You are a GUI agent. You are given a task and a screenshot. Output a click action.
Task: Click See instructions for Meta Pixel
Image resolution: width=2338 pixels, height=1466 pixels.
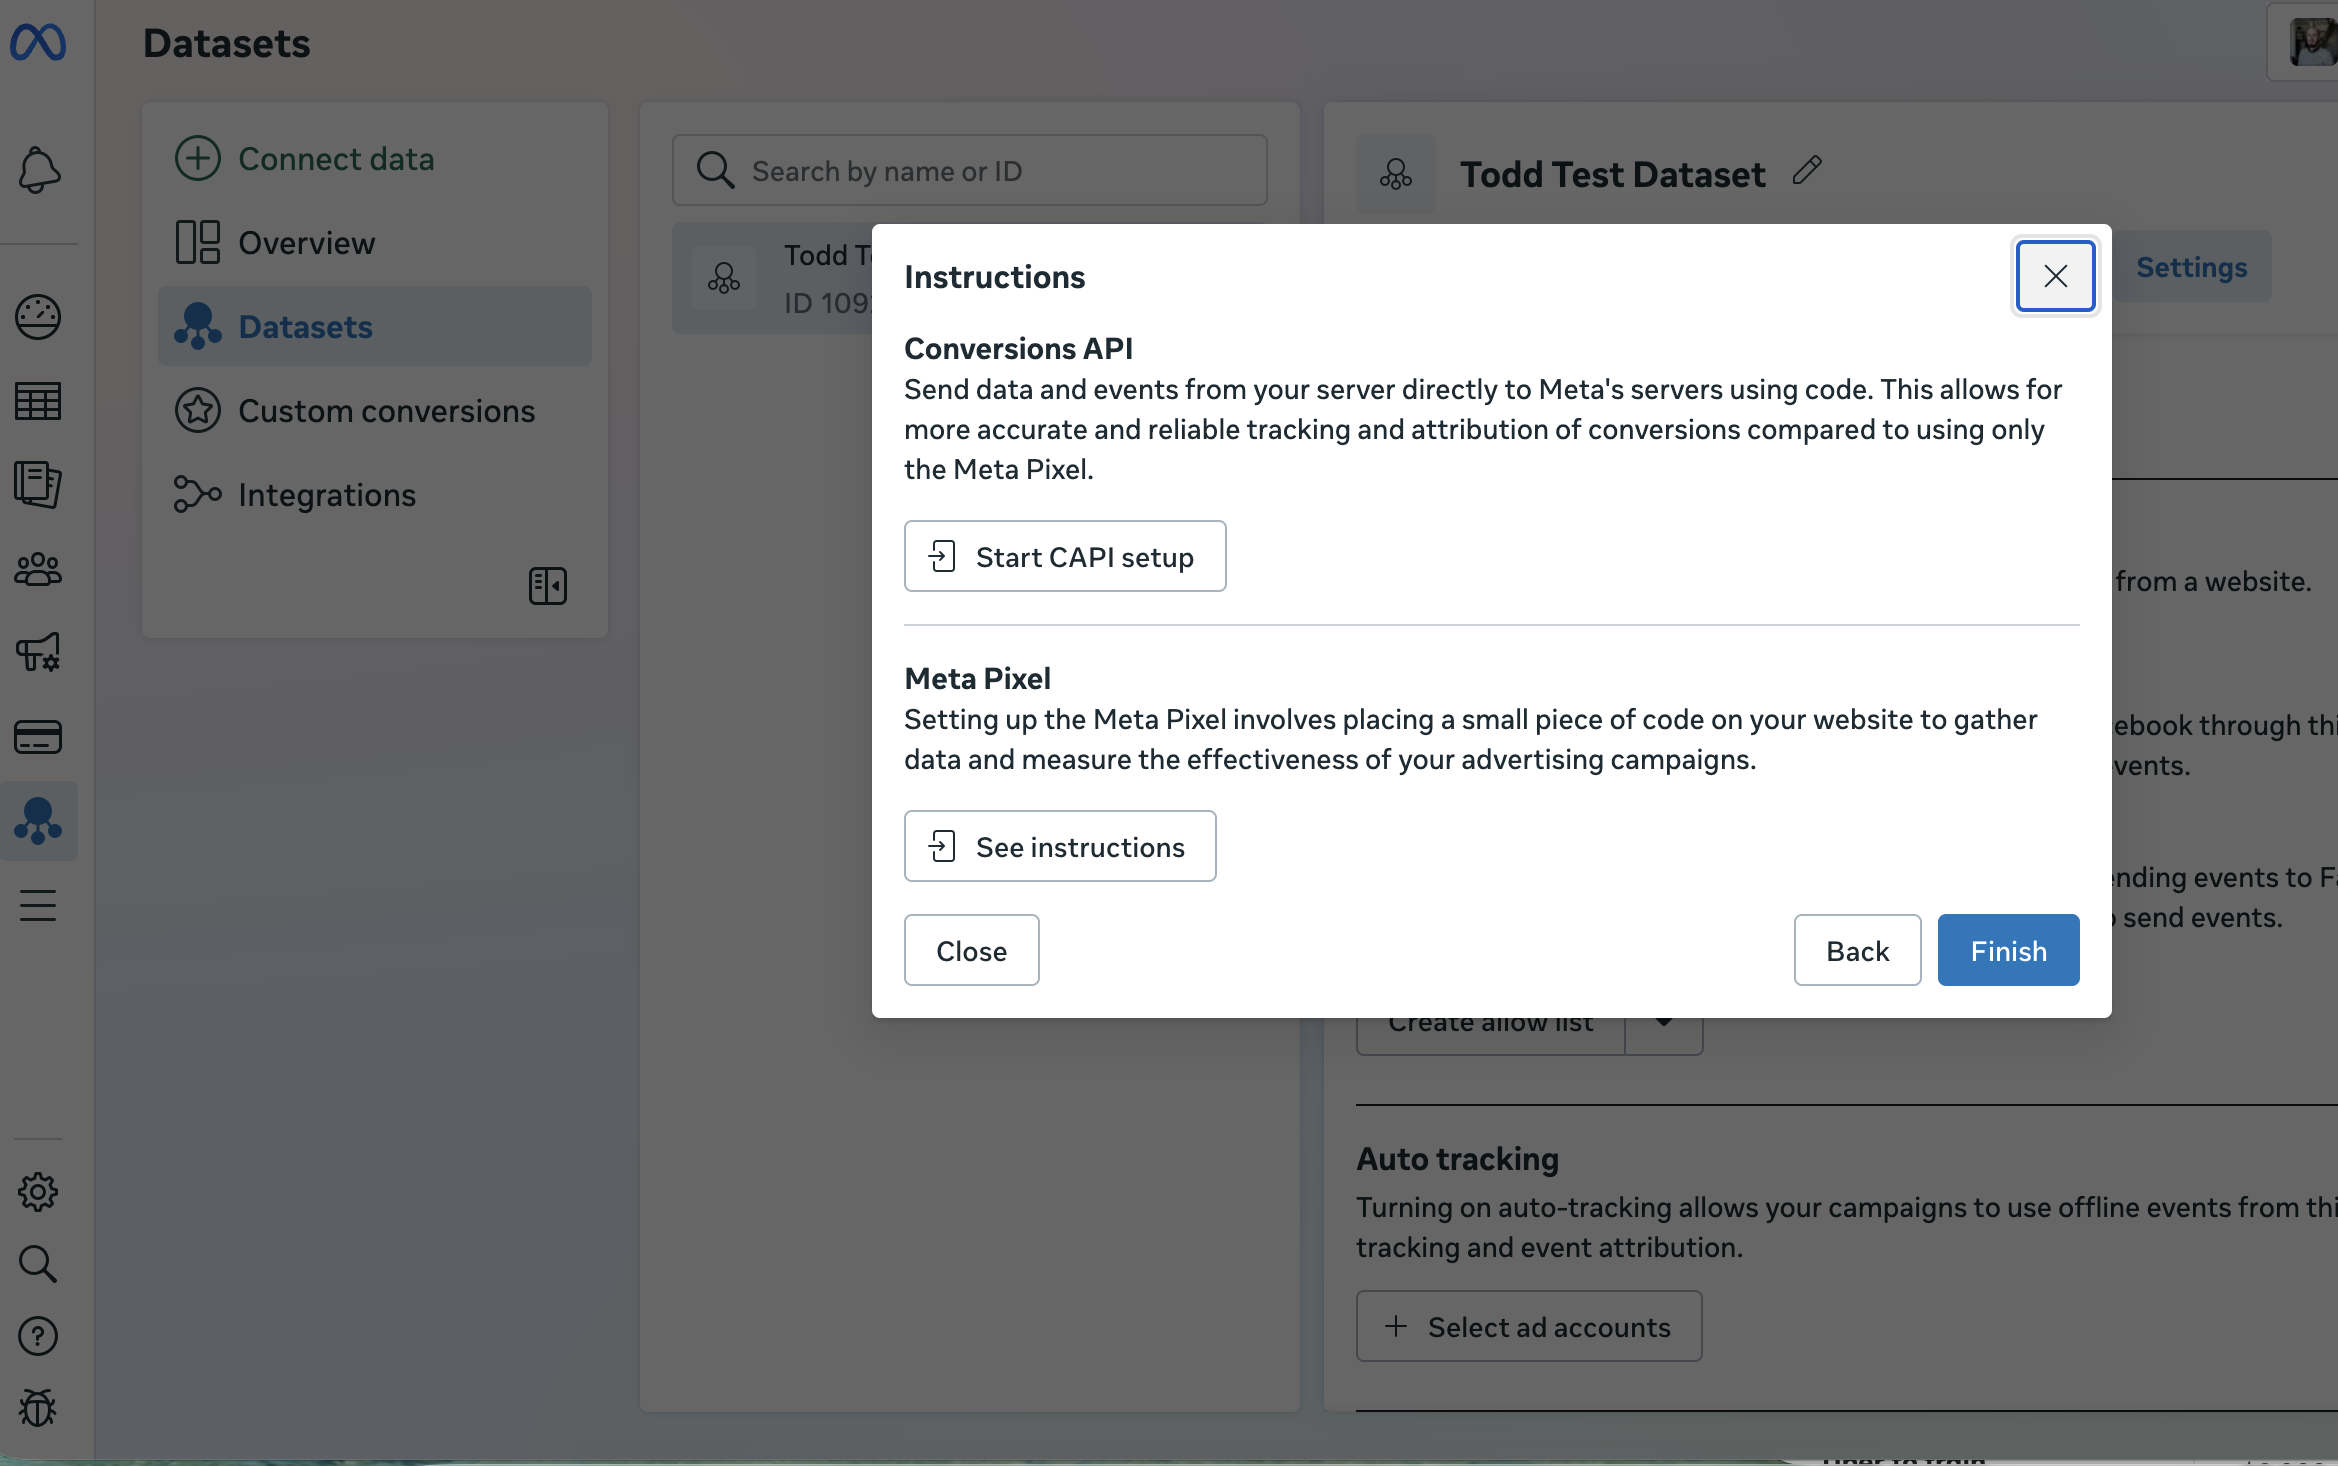pyautogui.click(x=1060, y=846)
